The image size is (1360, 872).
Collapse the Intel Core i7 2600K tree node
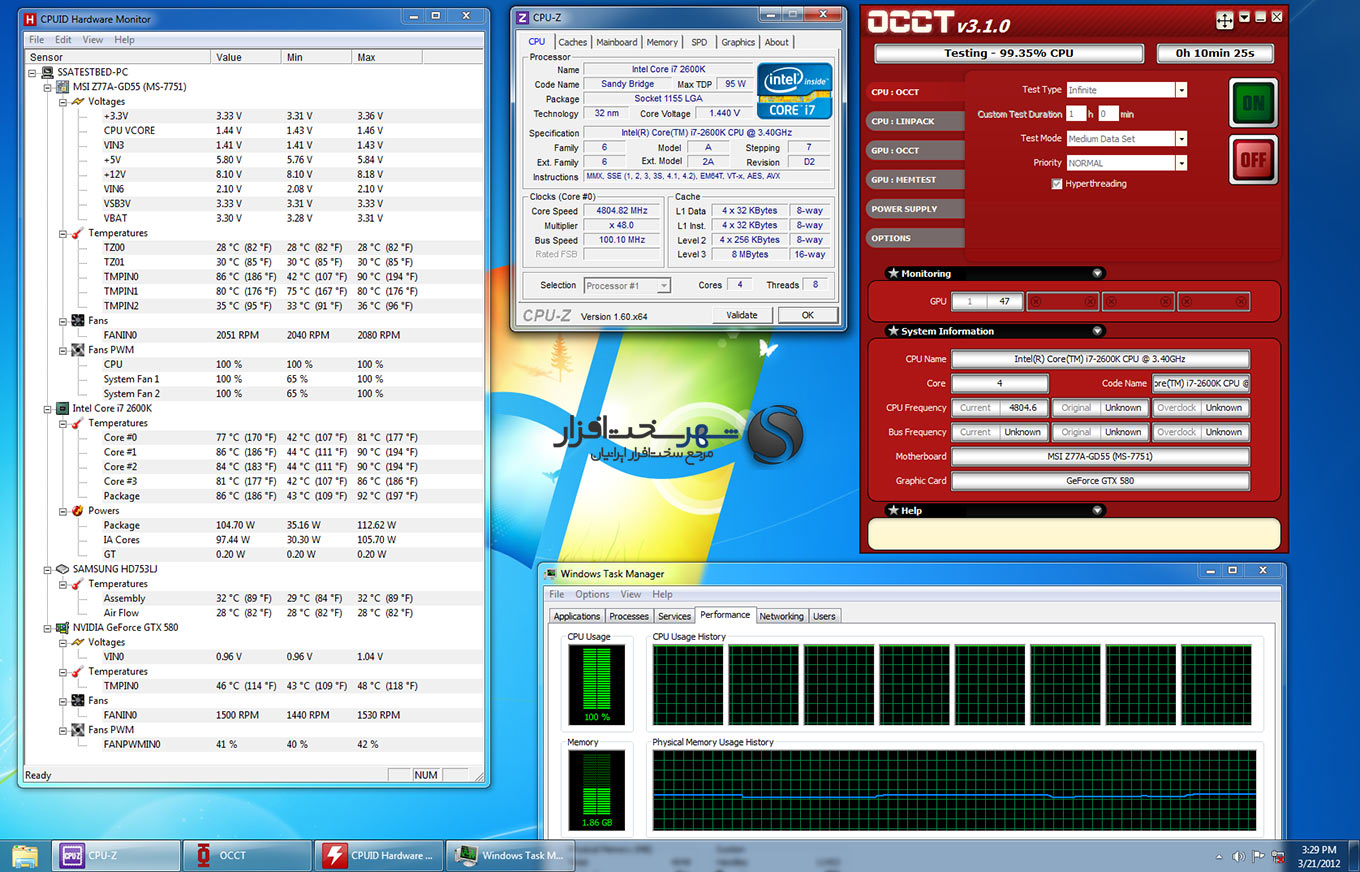48,408
